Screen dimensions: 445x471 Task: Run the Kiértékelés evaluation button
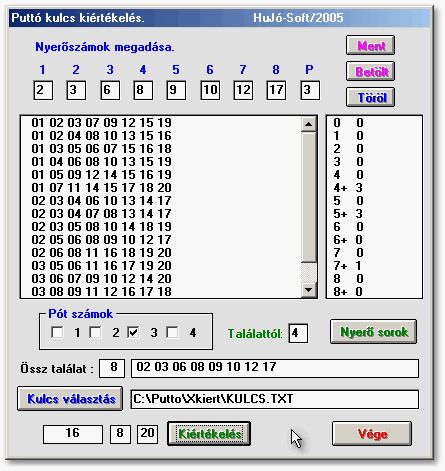click(x=209, y=433)
